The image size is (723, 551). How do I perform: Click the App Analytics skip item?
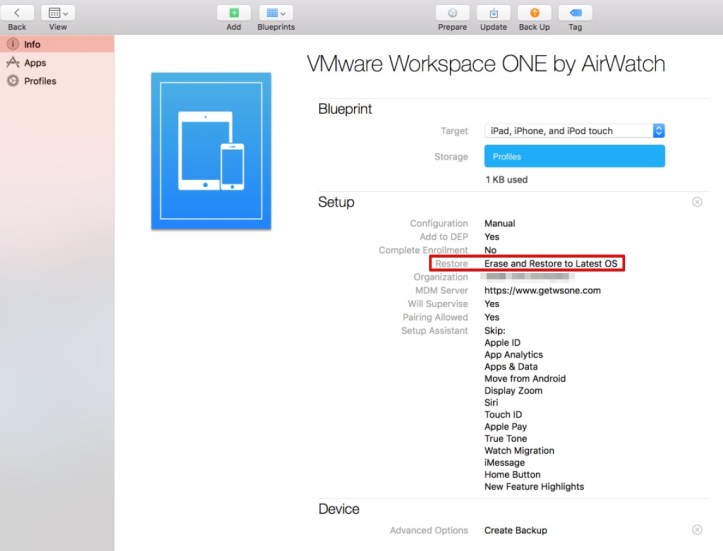click(x=513, y=355)
